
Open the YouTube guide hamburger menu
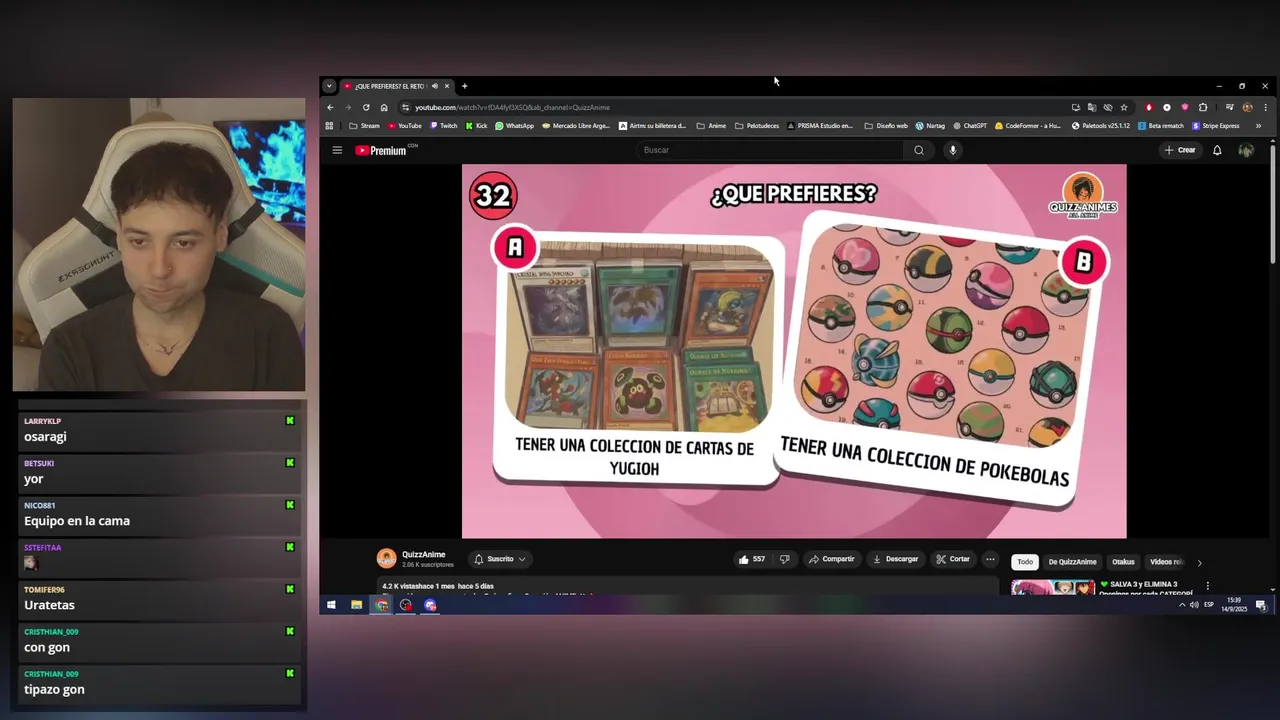point(337,150)
